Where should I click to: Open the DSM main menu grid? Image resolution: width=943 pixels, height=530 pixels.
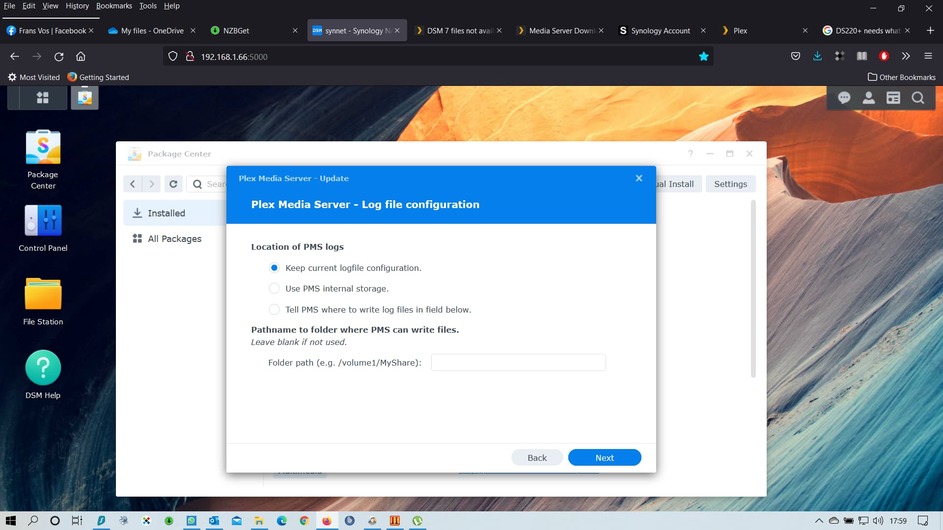coord(42,97)
